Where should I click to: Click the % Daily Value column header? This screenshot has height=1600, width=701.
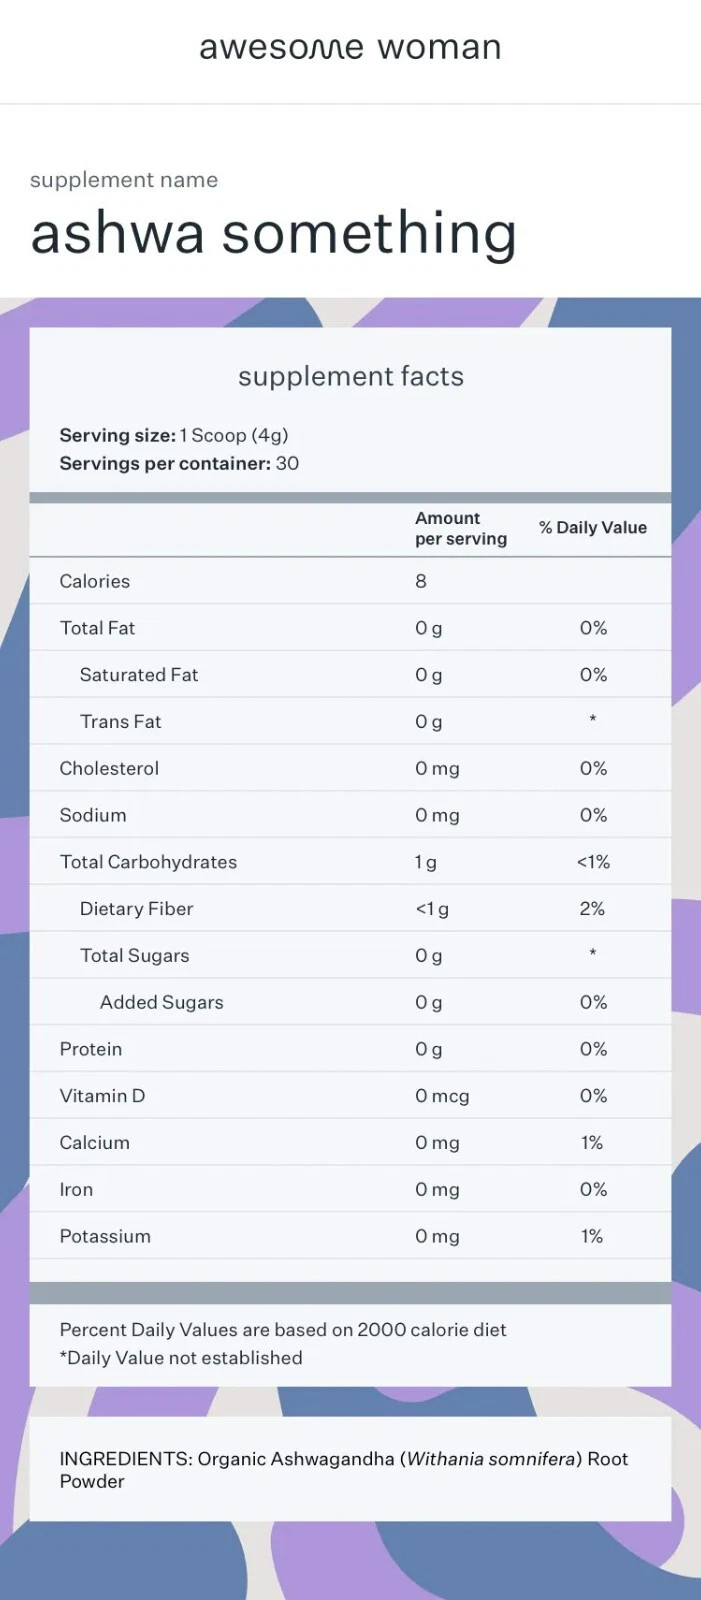point(592,527)
